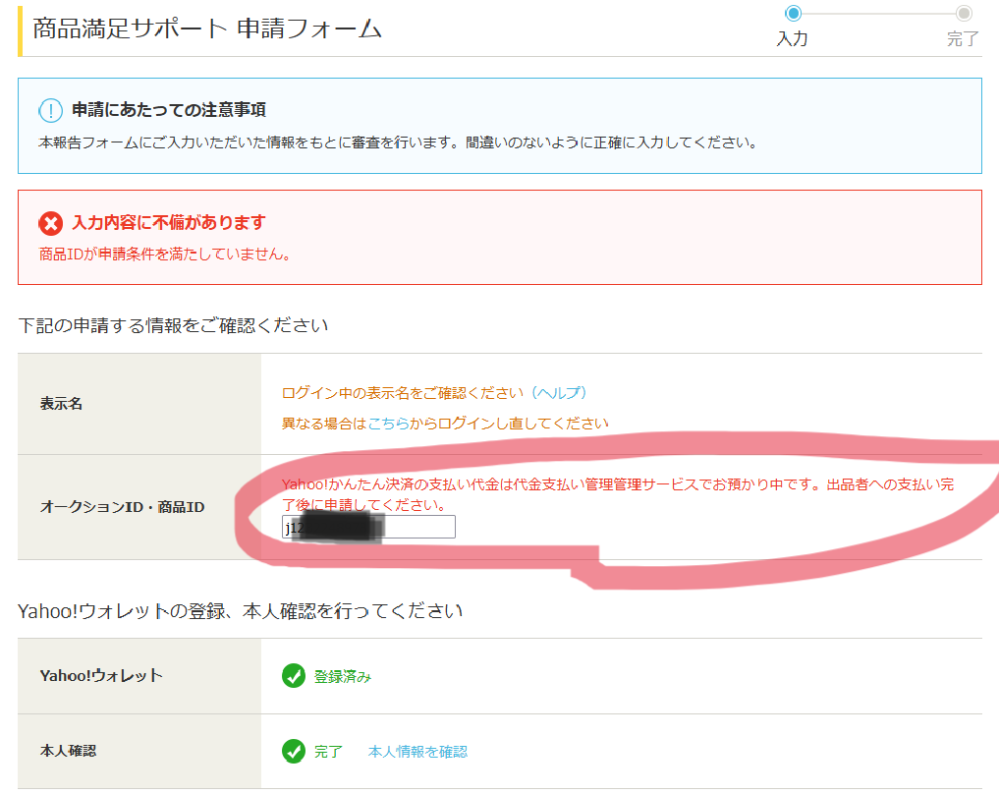Open the 本人情報を確認 link

click(x=417, y=751)
